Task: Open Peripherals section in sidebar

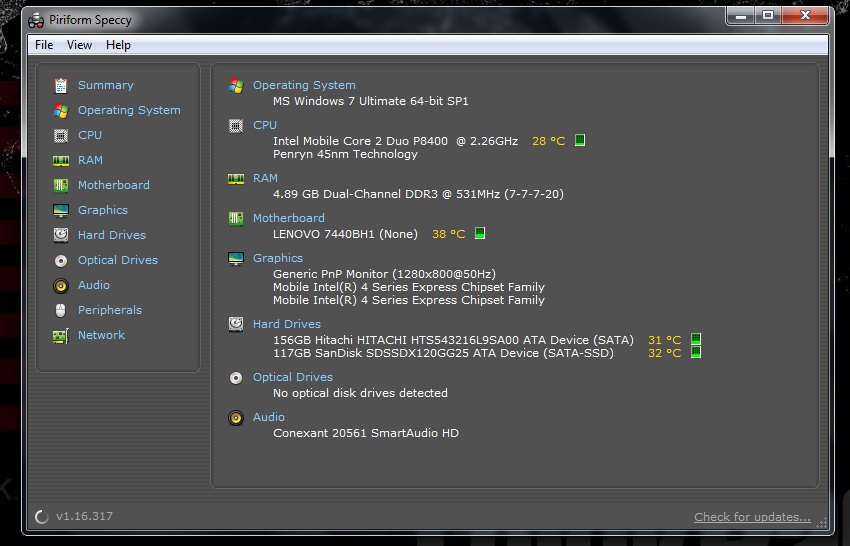Action: tap(110, 310)
